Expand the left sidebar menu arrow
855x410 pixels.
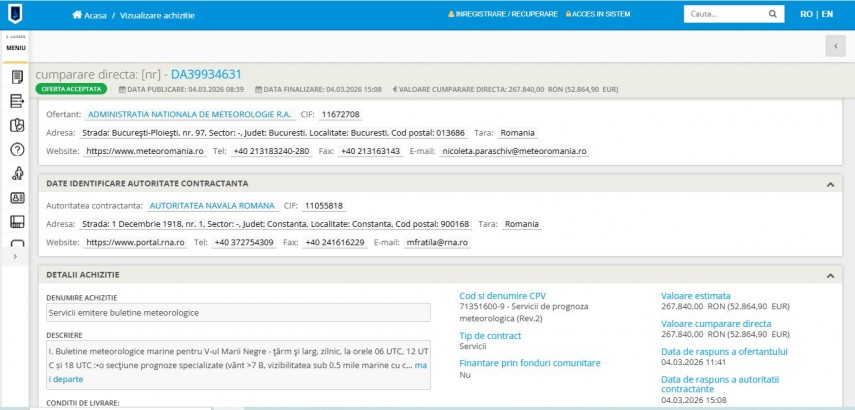[14, 257]
